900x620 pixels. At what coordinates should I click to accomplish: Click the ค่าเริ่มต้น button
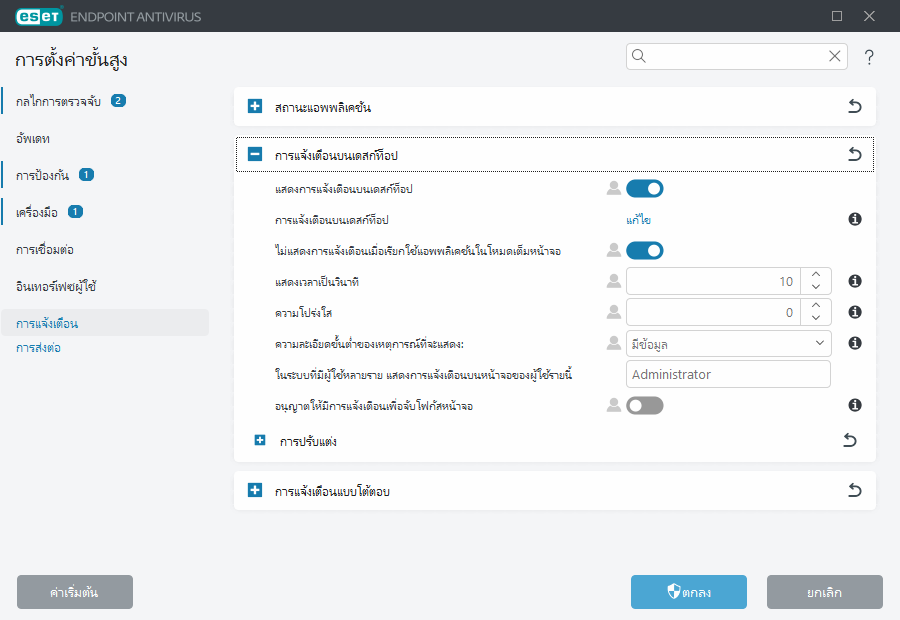click(75, 592)
